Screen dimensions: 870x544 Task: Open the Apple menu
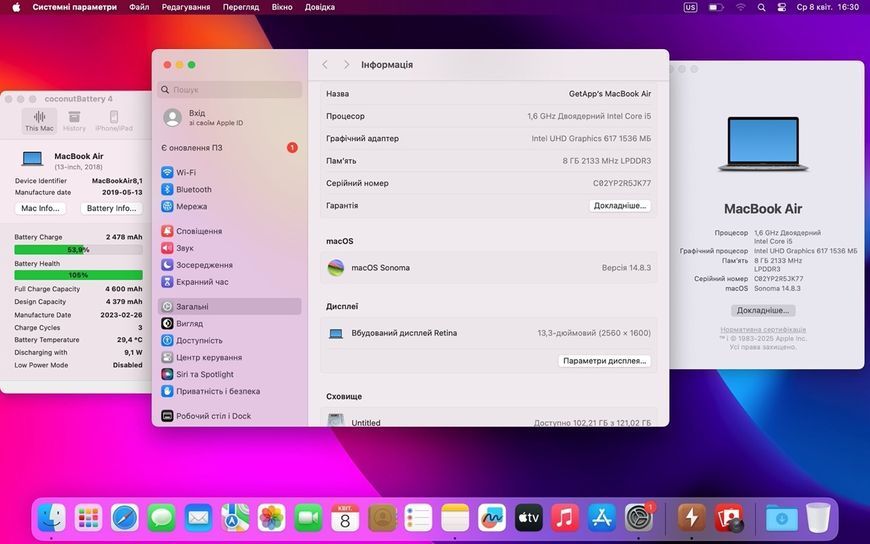click(16, 7)
